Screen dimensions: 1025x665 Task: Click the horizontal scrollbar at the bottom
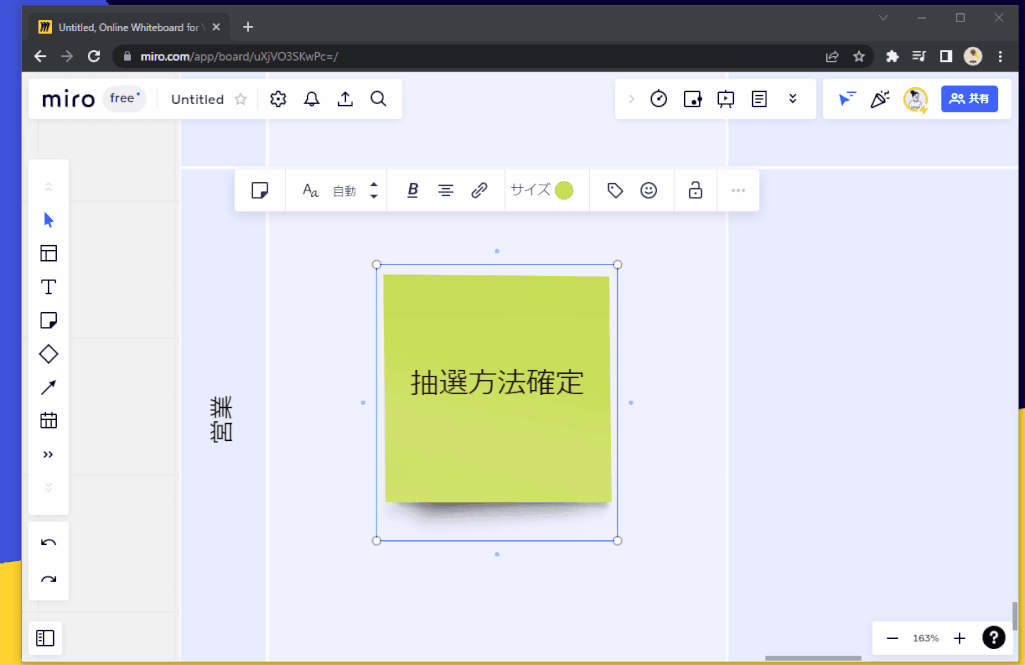(813, 658)
